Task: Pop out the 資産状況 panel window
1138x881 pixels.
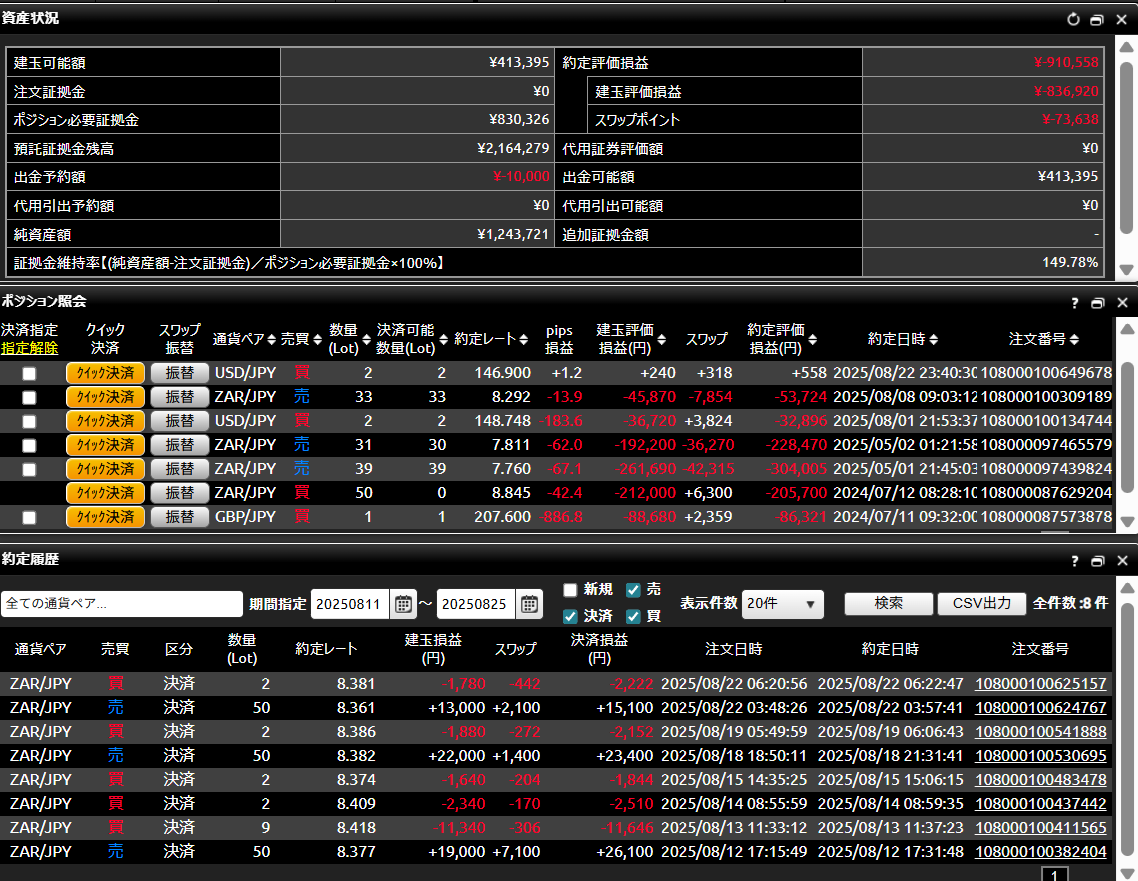Action: 1097,19
